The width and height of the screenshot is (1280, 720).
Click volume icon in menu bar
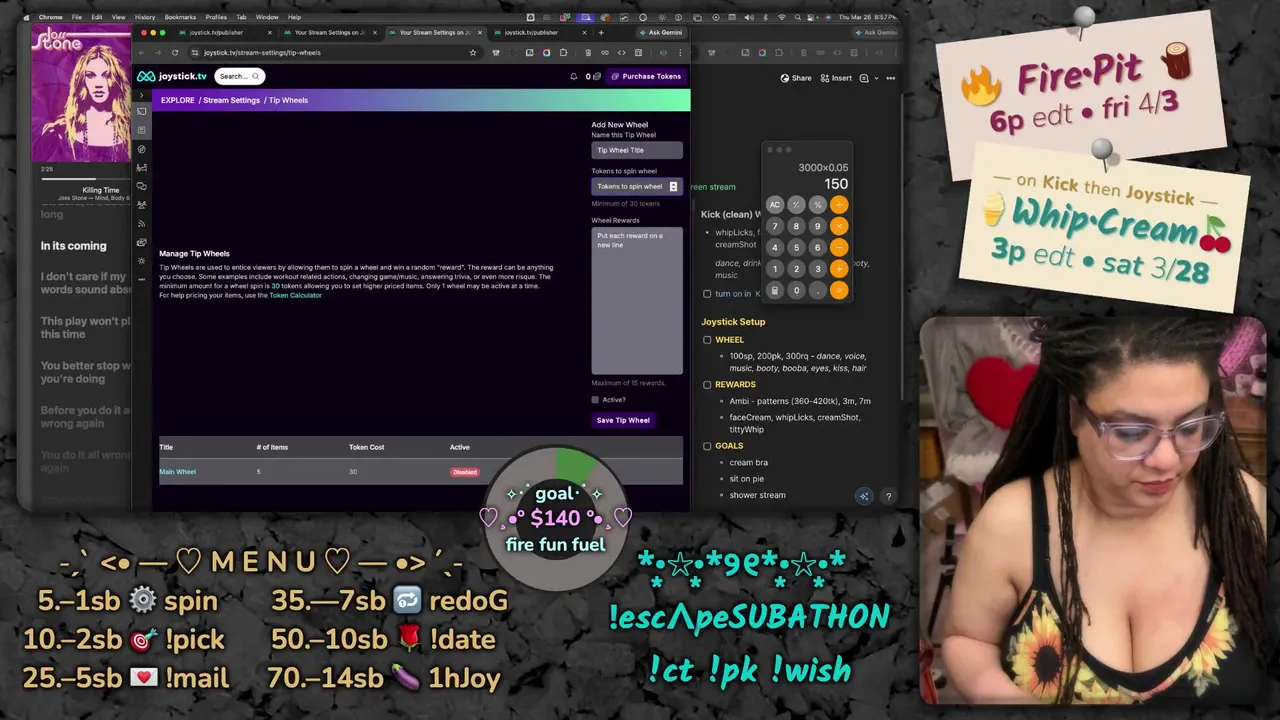pos(749,17)
